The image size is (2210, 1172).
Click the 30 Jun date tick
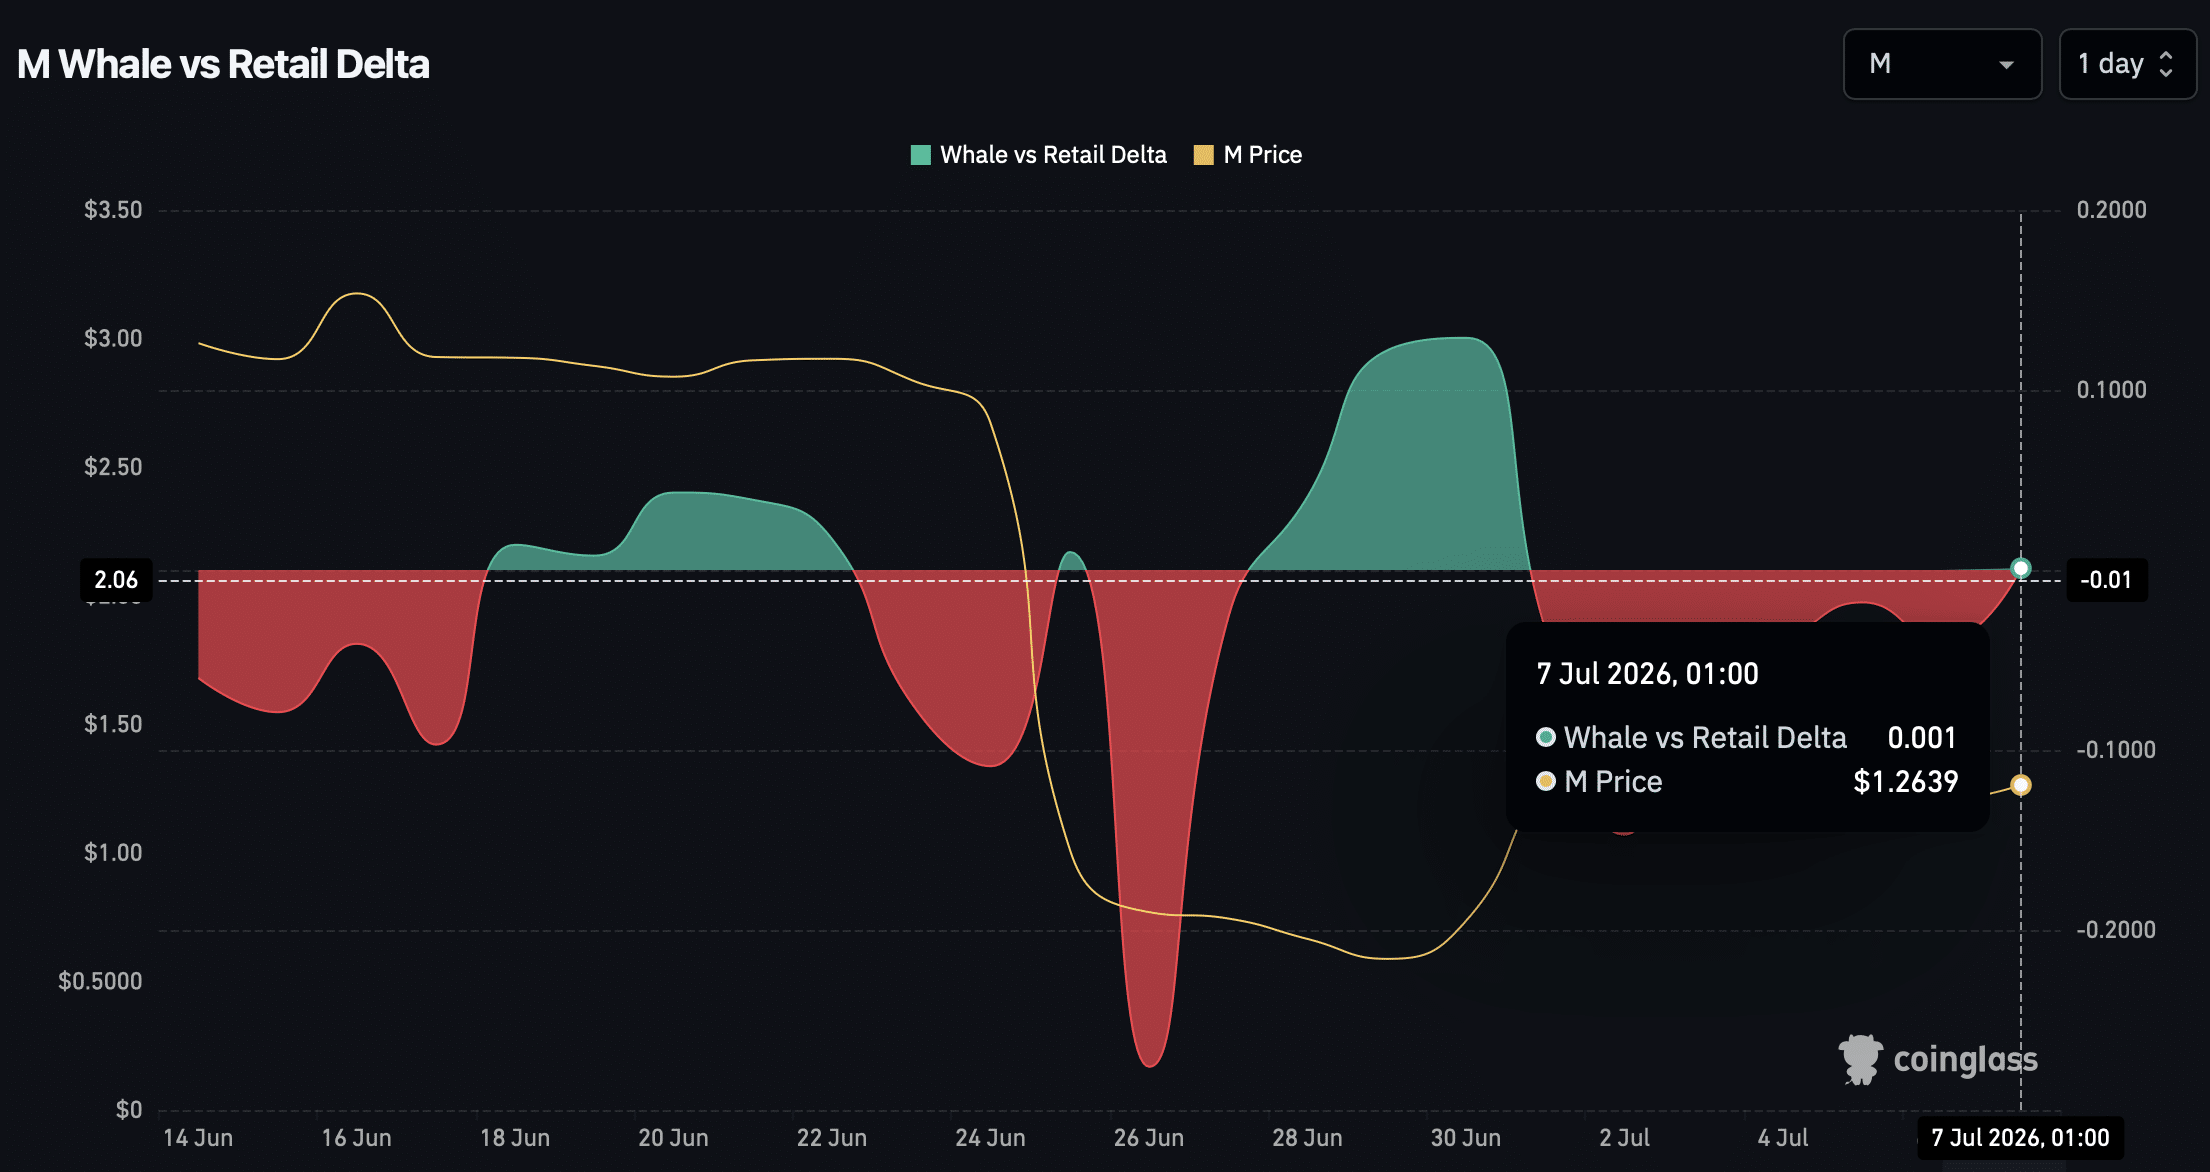[x=1465, y=1138]
